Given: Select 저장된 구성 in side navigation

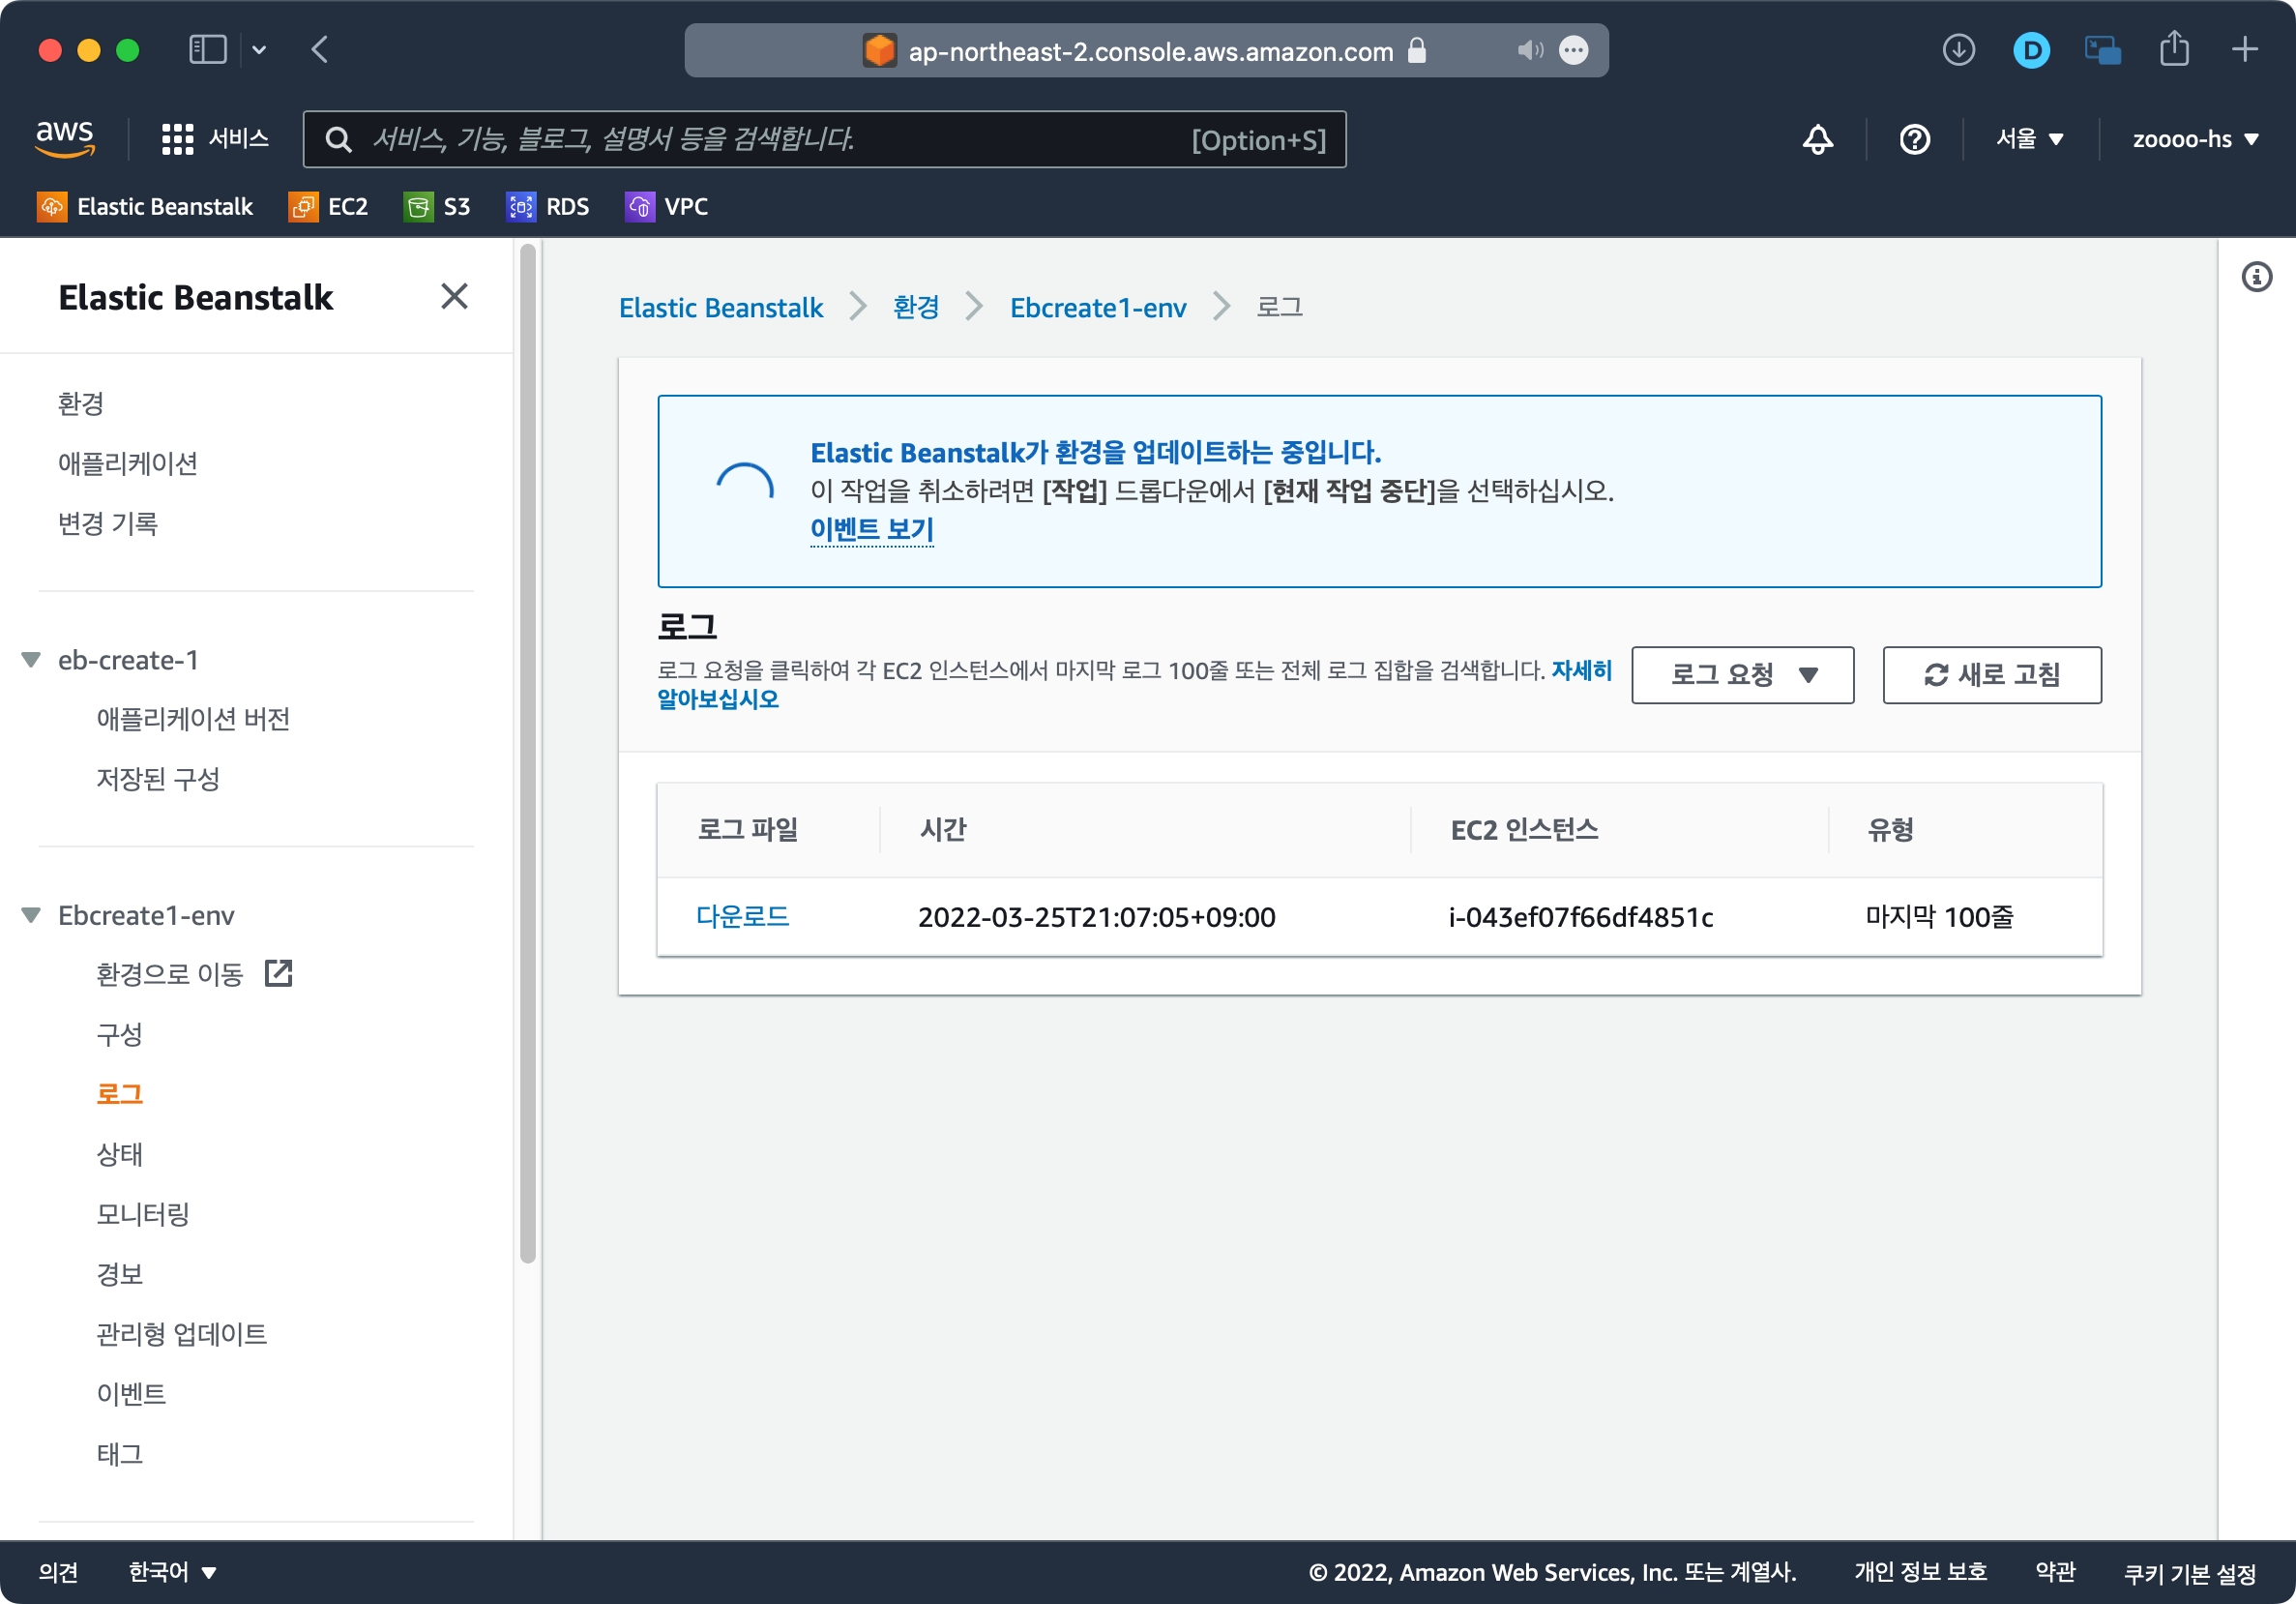Looking at the screenshot, I should click(x=158, y=779).
